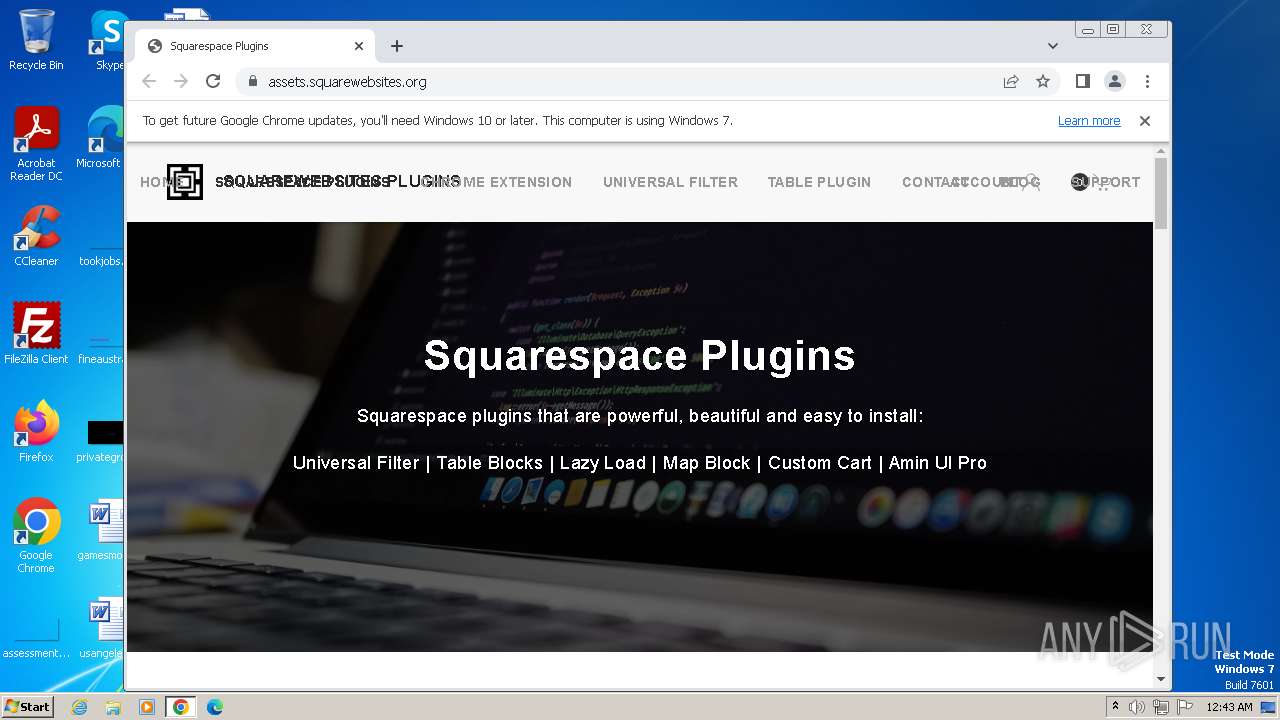1280x720 pixels.
Task: Click the site search magnifier icon
Action: click(x=1032, y=183)
